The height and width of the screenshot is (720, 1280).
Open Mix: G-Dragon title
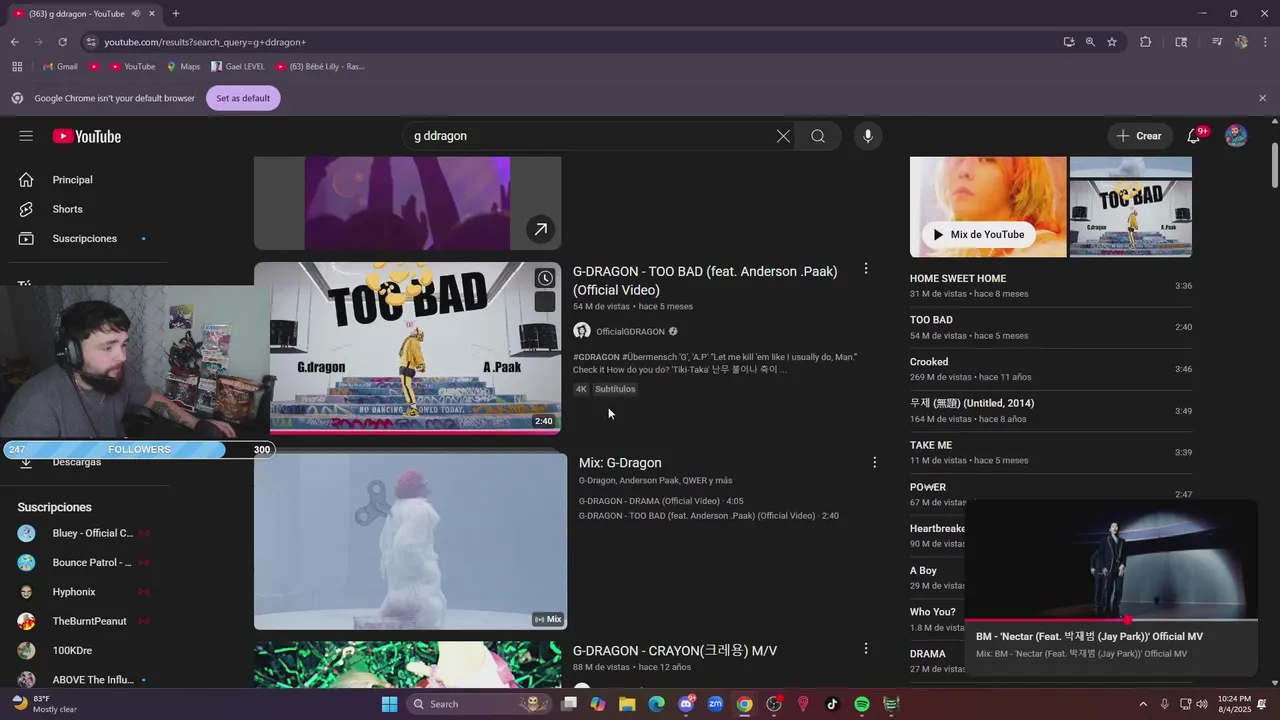point(620,463)
